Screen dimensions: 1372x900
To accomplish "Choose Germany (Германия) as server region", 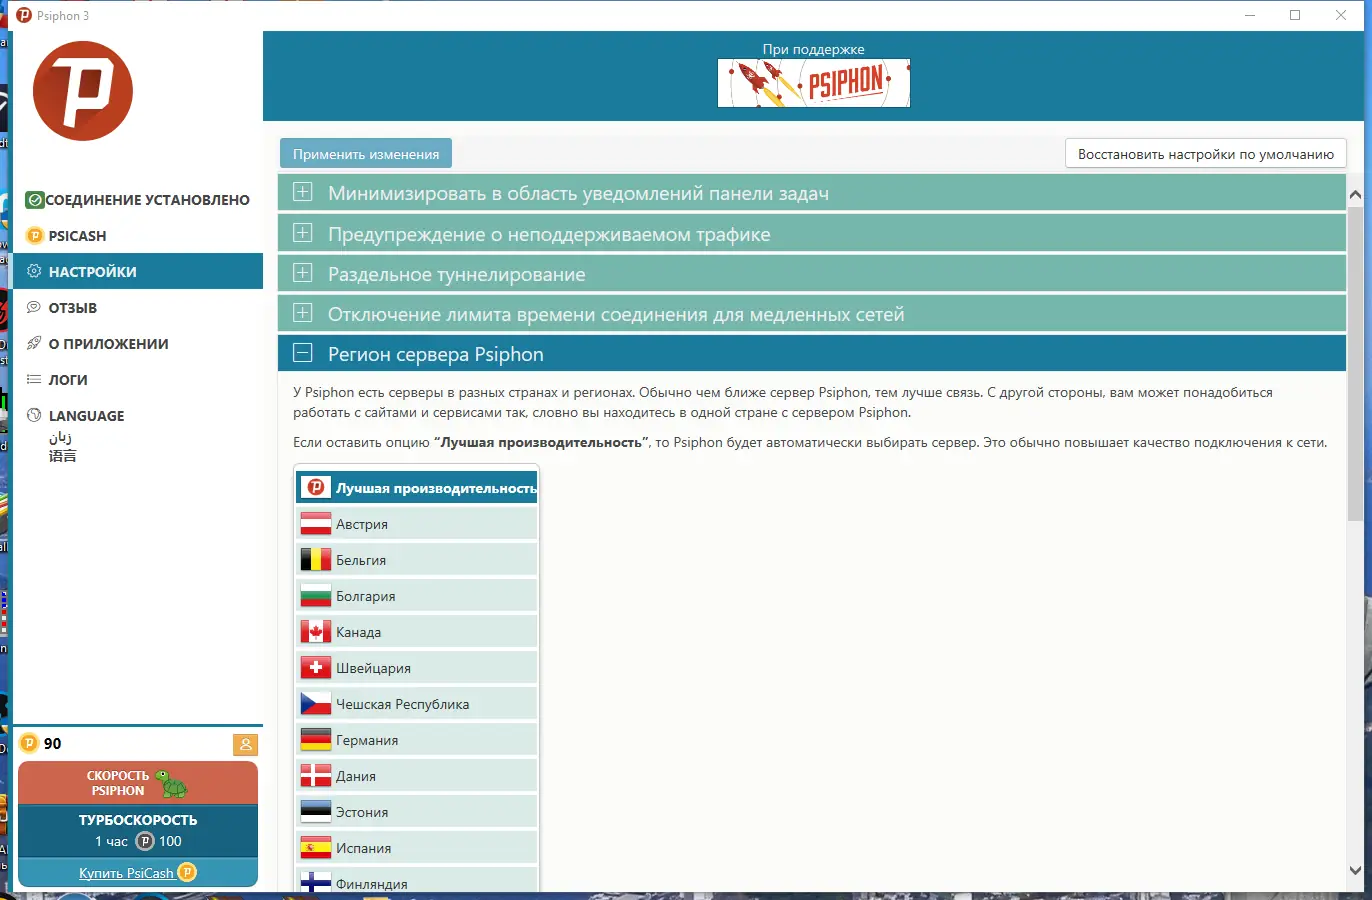I will tap(417, 740).
